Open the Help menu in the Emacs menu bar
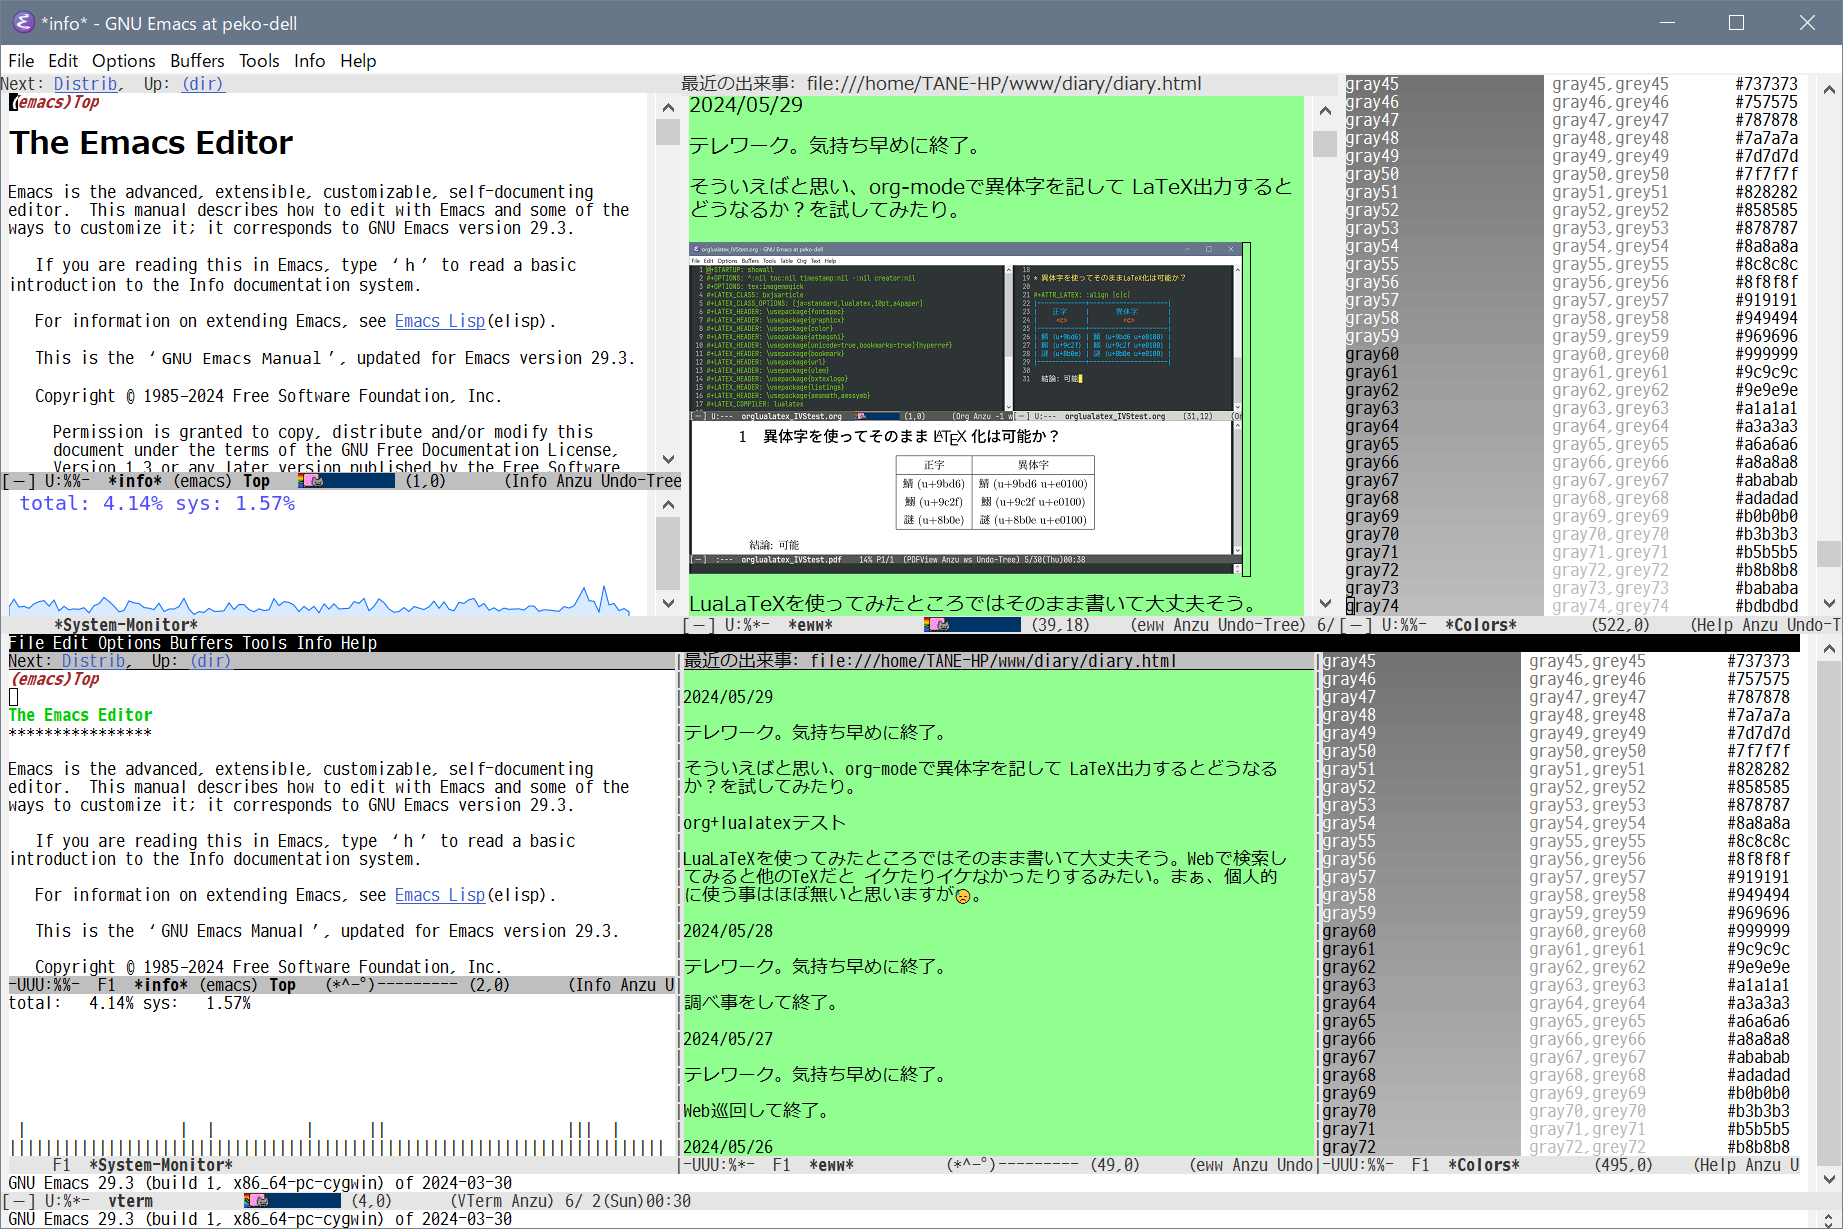This screenshot has height=1229, width=1843. pyautogui.click(x=358, y=61)
